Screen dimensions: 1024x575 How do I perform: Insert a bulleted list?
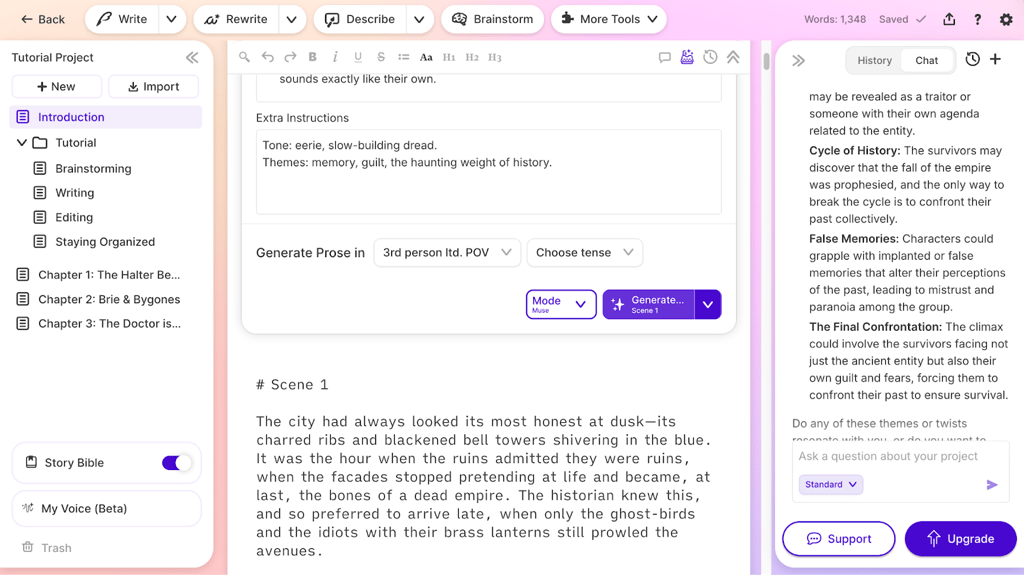pyautogui.click(x=403, y=58)
